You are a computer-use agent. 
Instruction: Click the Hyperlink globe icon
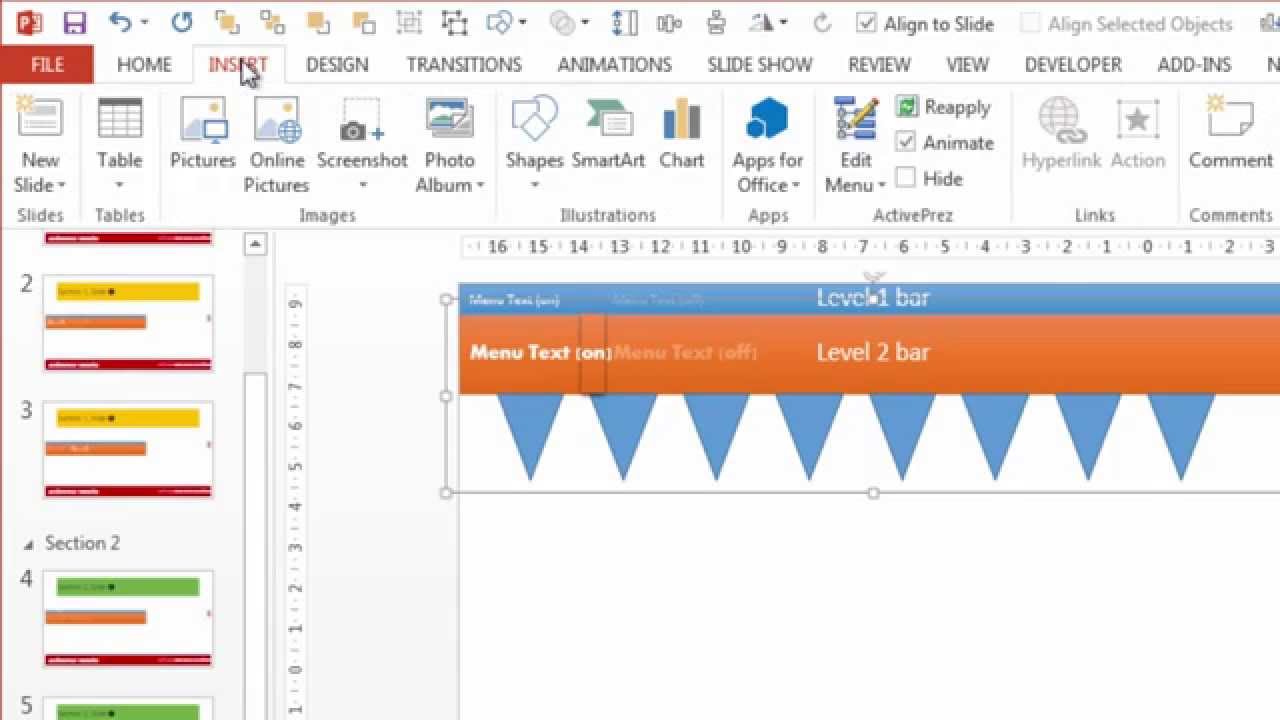[1061, 120]
